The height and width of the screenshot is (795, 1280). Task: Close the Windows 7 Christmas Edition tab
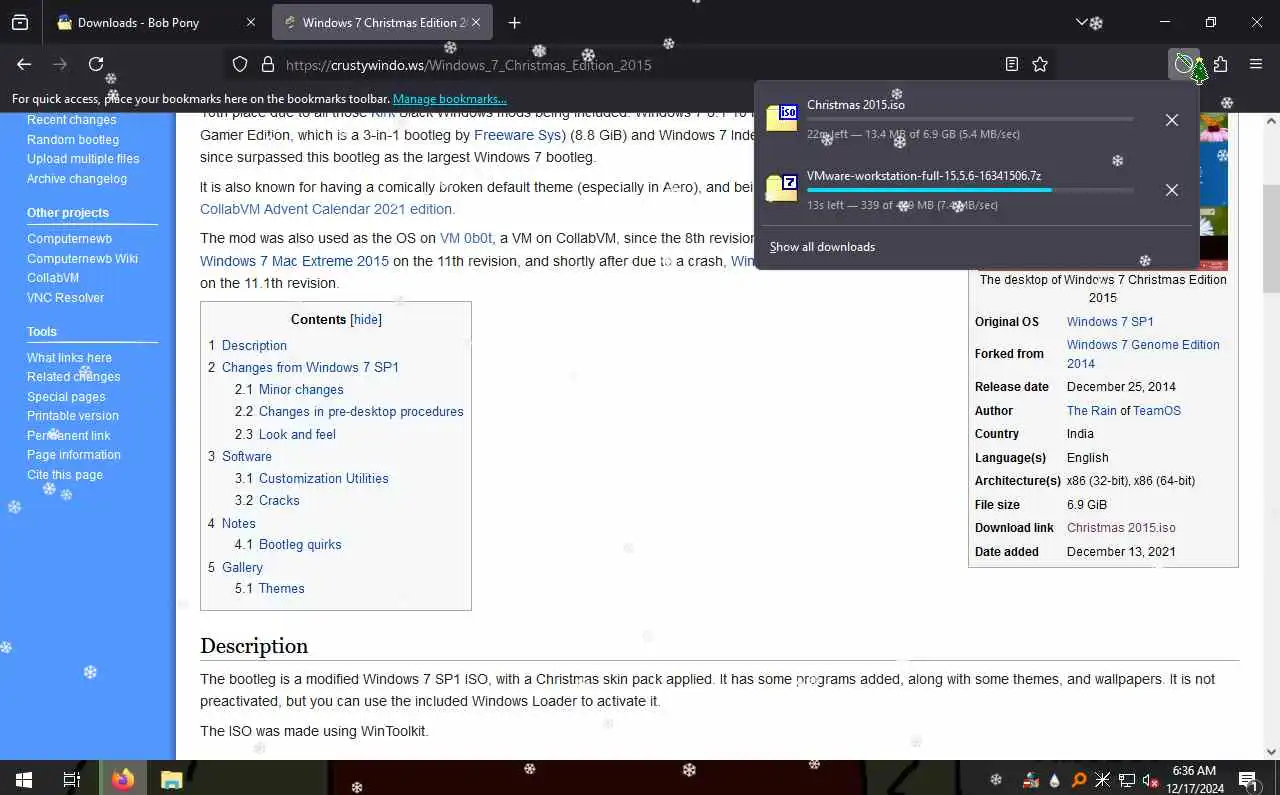476,22
